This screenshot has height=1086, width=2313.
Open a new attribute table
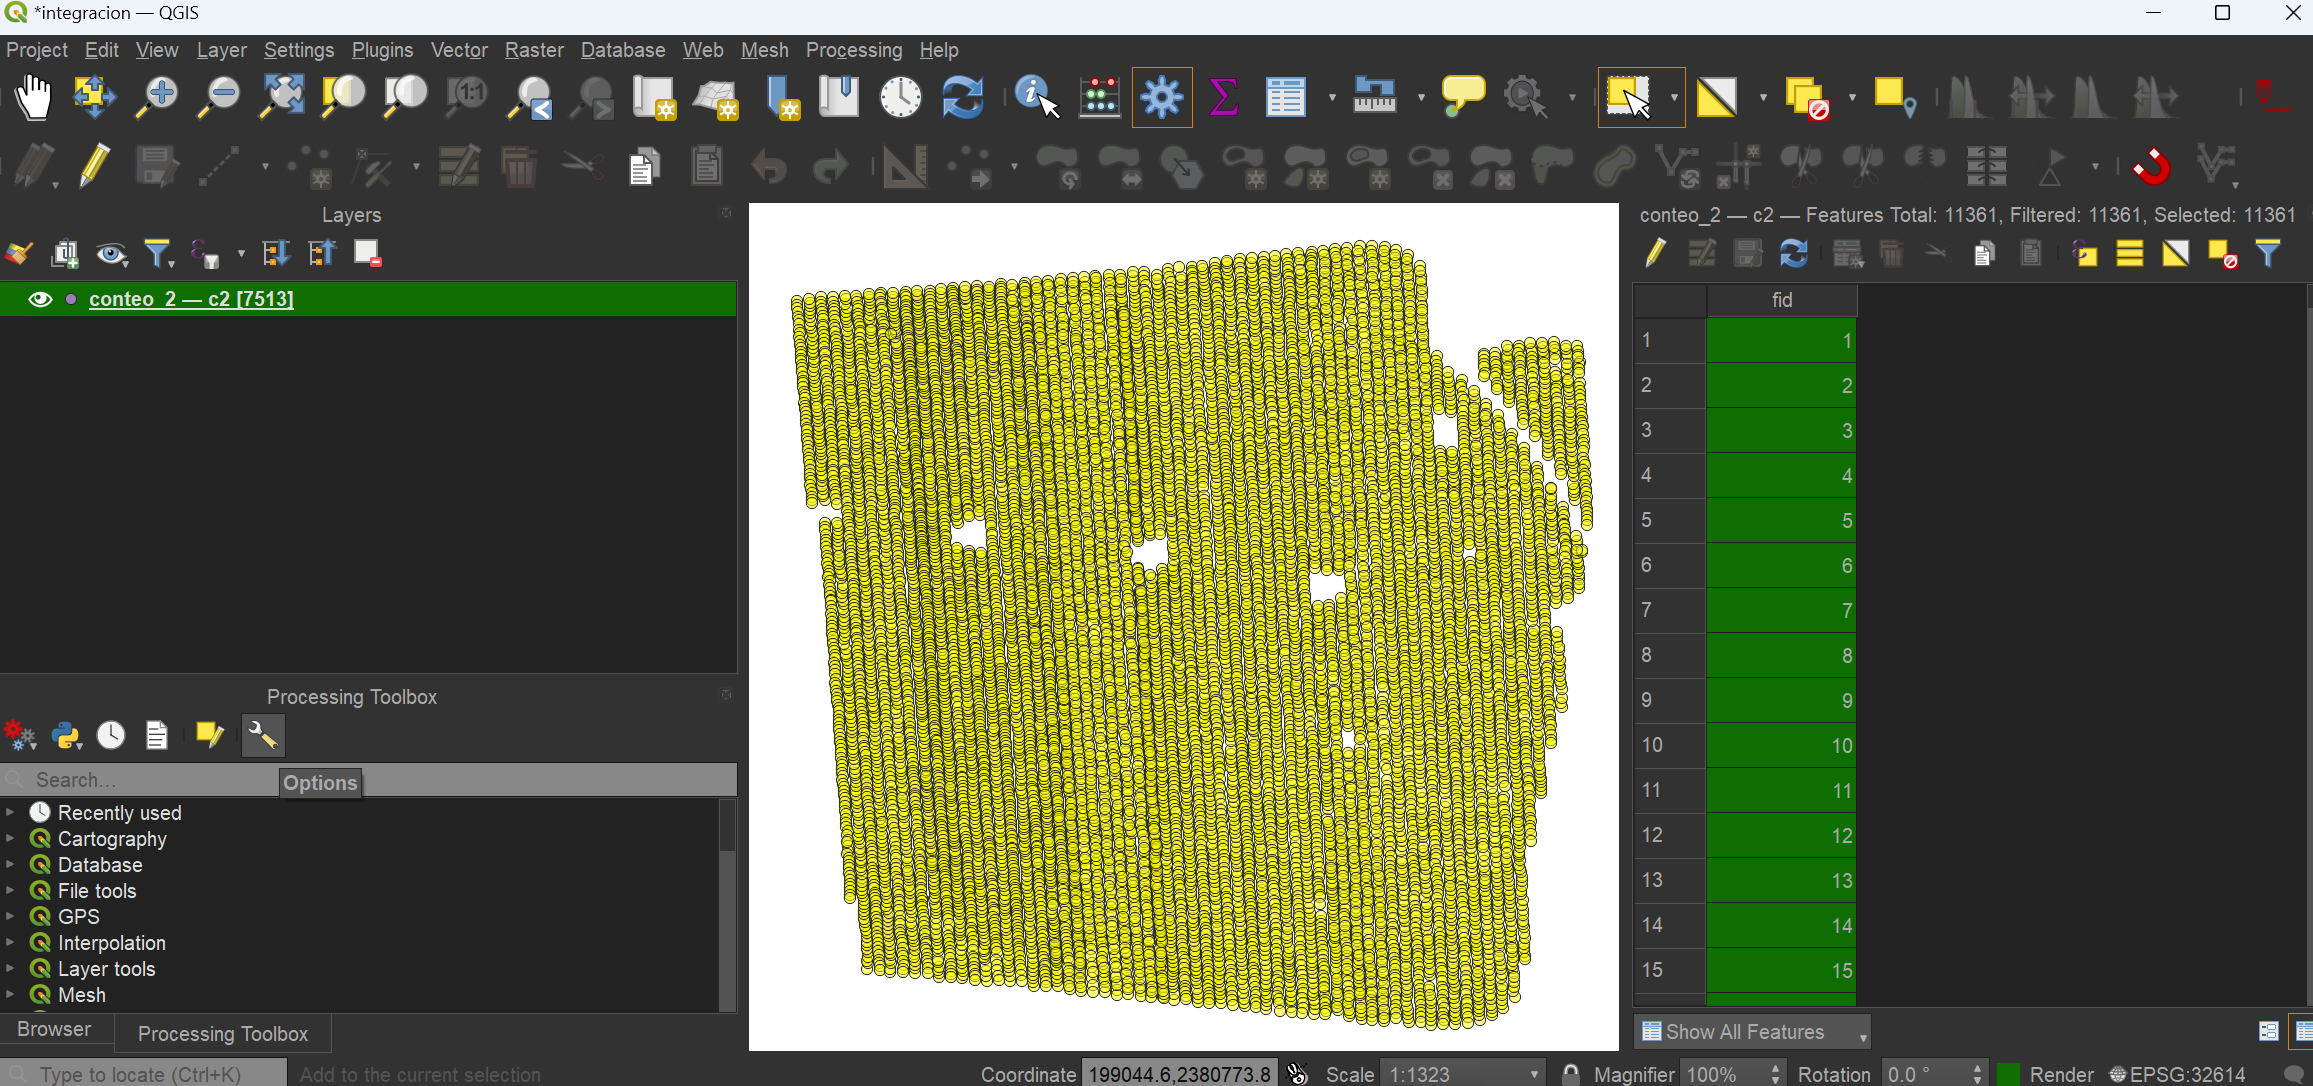point(1286,97)
